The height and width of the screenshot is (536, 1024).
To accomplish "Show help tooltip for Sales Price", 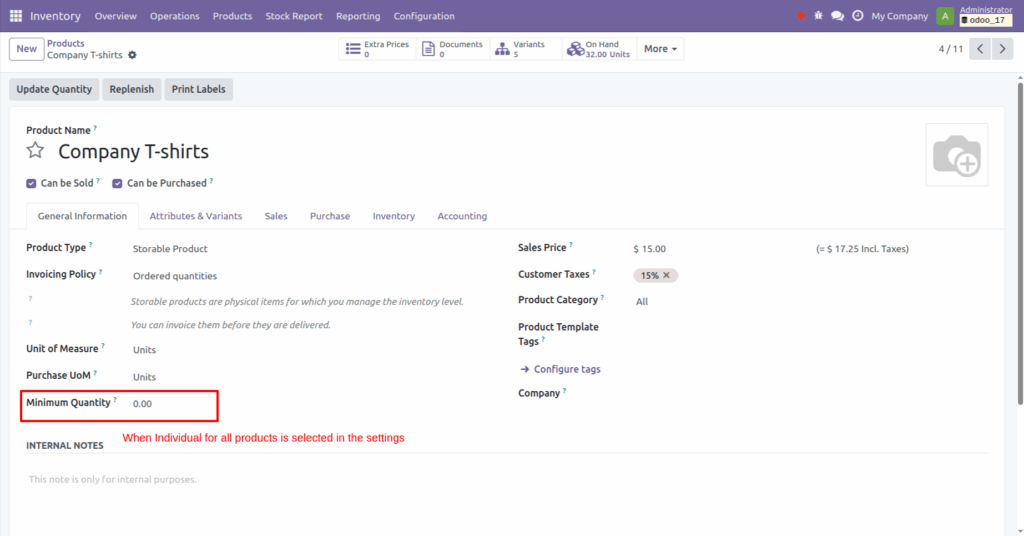I will tap(571, 245).
